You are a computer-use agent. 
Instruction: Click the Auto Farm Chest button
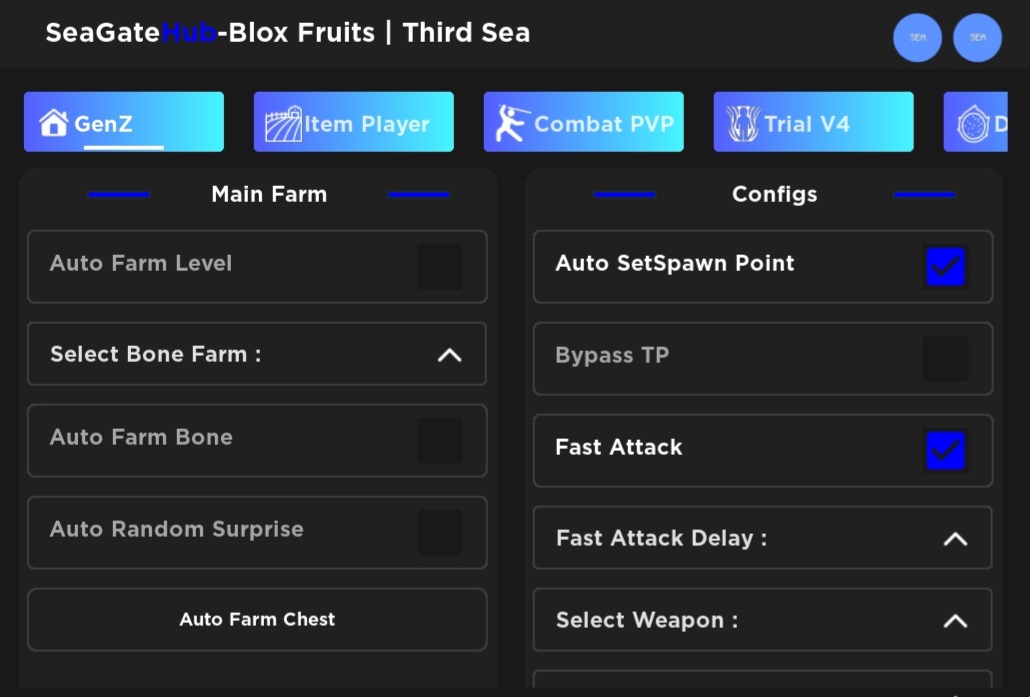click(x=257, y=619)
